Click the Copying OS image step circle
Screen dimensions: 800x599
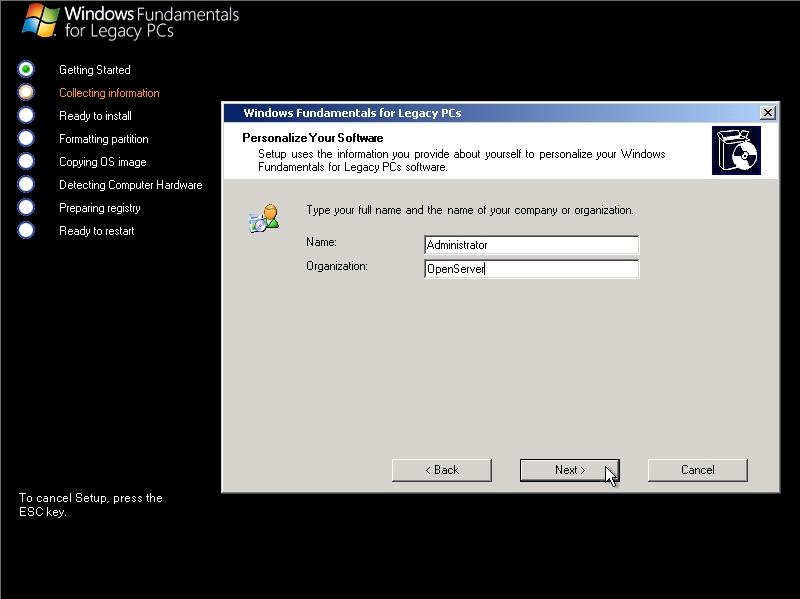tap(26, 161)
